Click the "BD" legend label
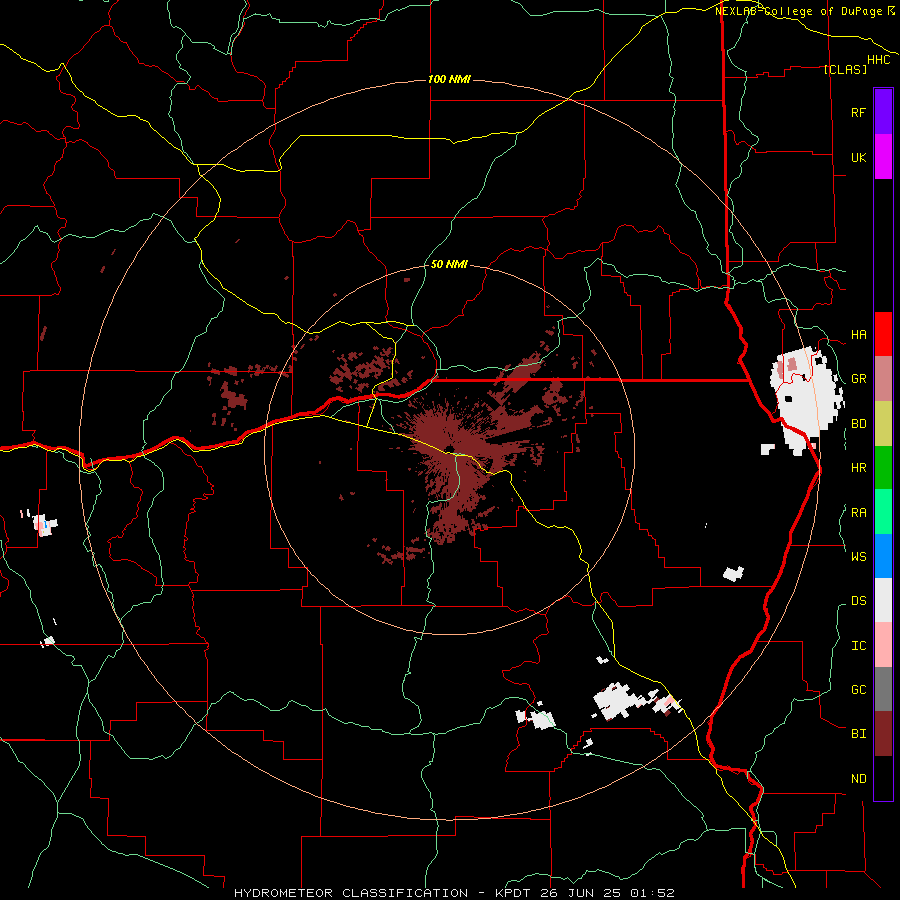Viewport: 900px width, 900px height. point(859,424)
